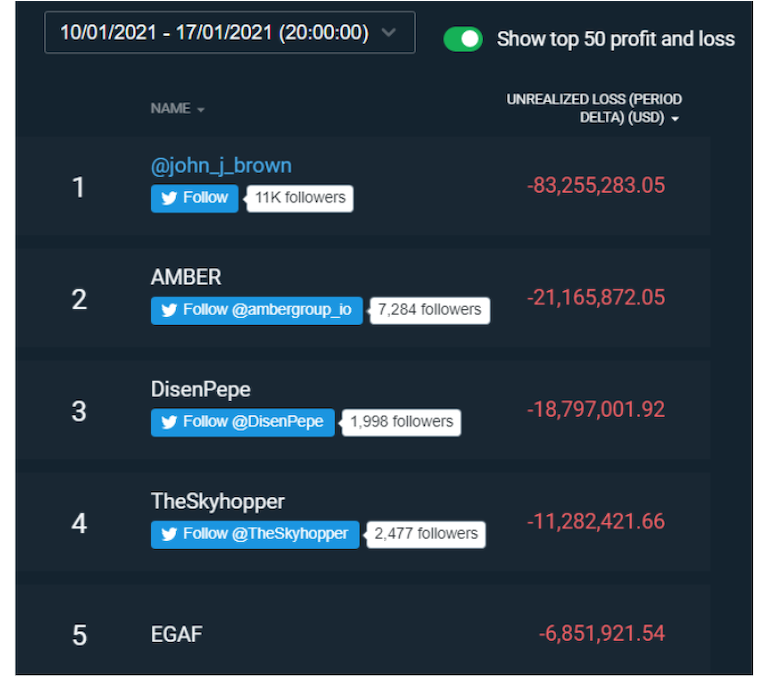This screenshot has height=685, width=768.
Task: Select the DisenPepe trader name
Action: (200, 389)
